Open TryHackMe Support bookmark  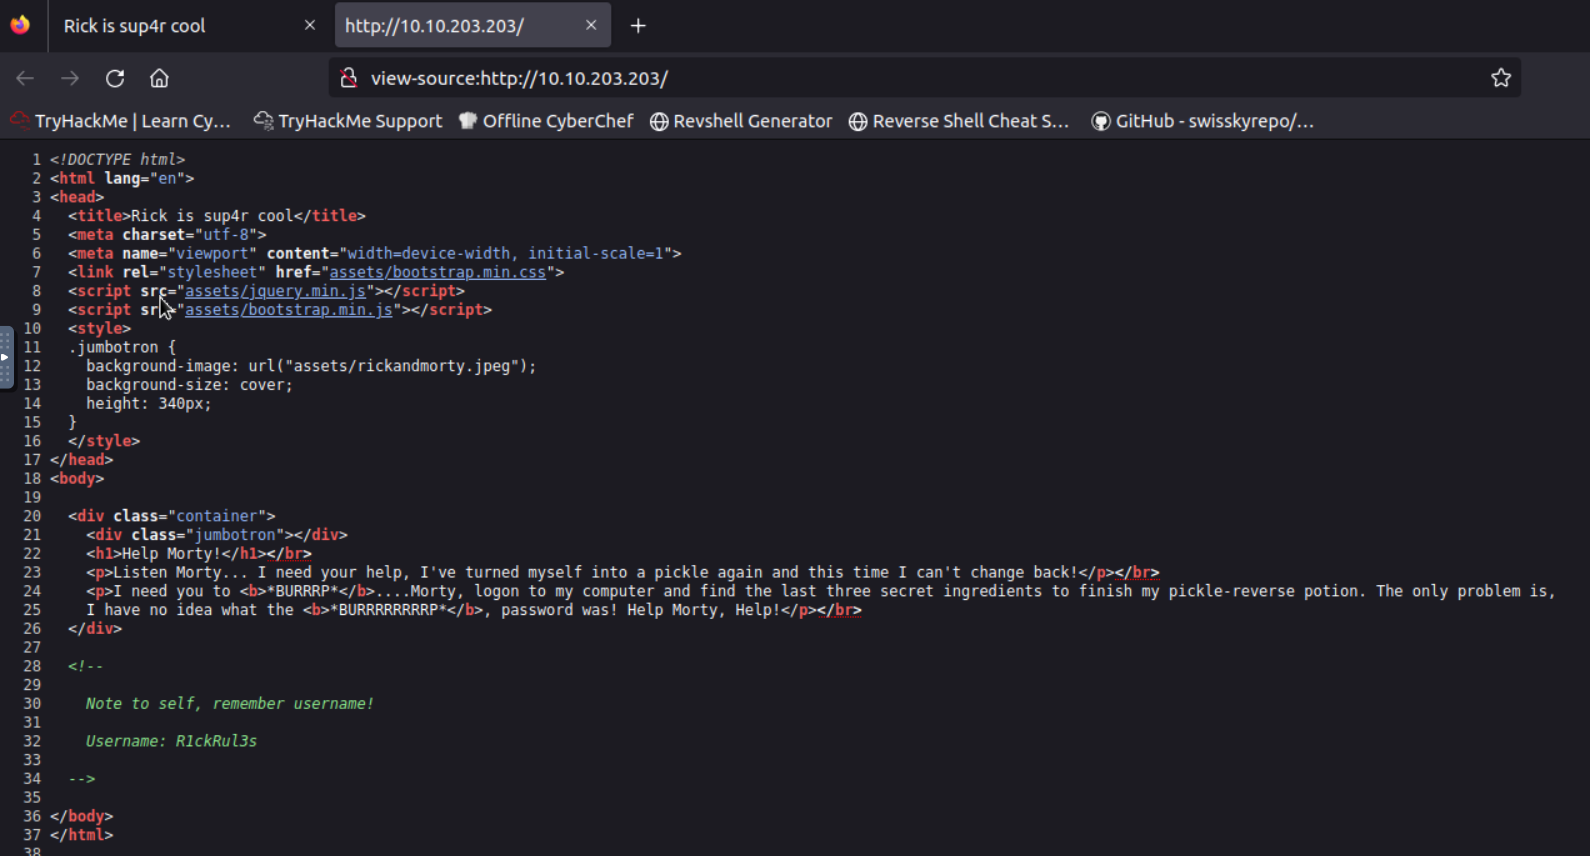347,121
